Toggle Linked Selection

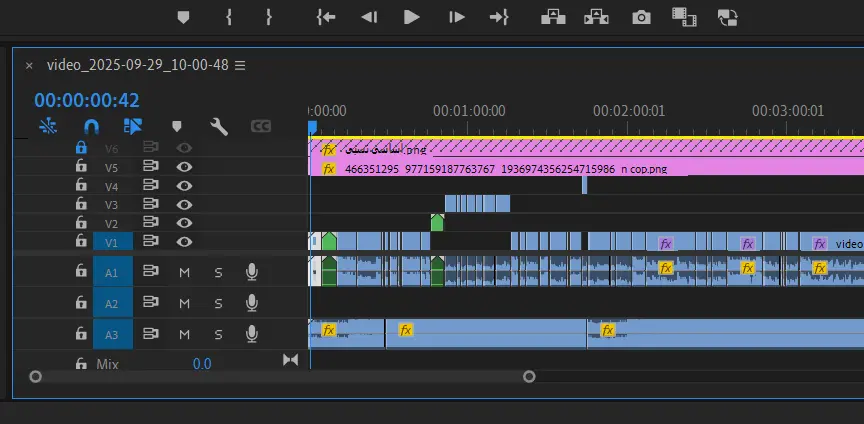point(133,127)
